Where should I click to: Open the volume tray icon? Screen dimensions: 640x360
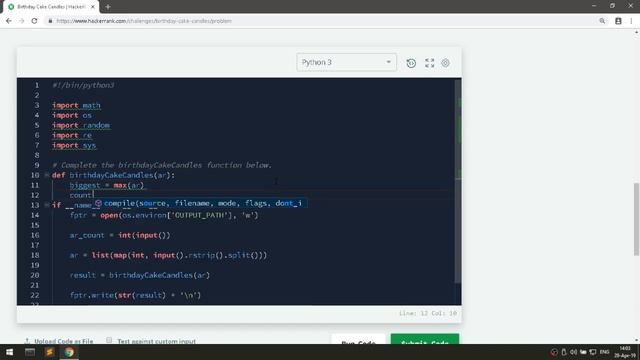pyautogui.click(x=573, y=352)
